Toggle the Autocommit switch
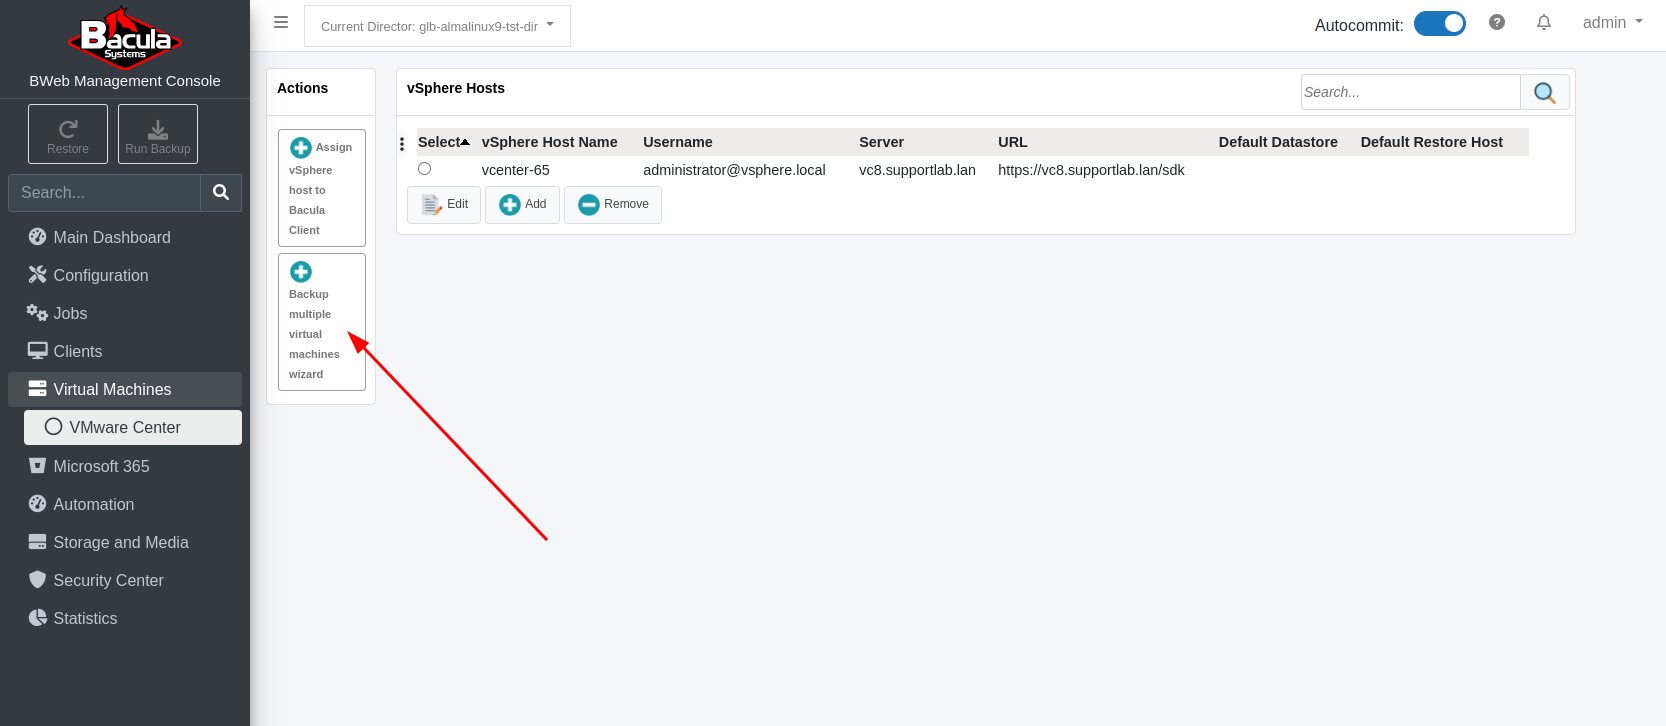The height and width of the screenshot is (726, 1666). [1440, 24]
